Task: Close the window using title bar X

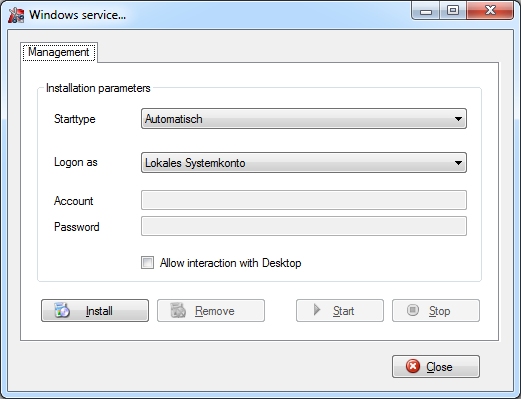Action: (490, 11)
